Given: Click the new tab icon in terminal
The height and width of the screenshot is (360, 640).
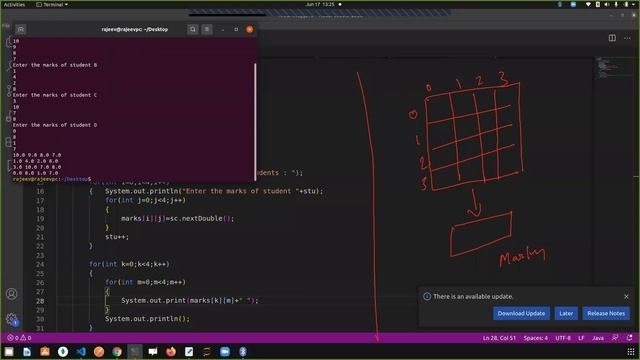Looking at the screenshot, I should 21,29.
